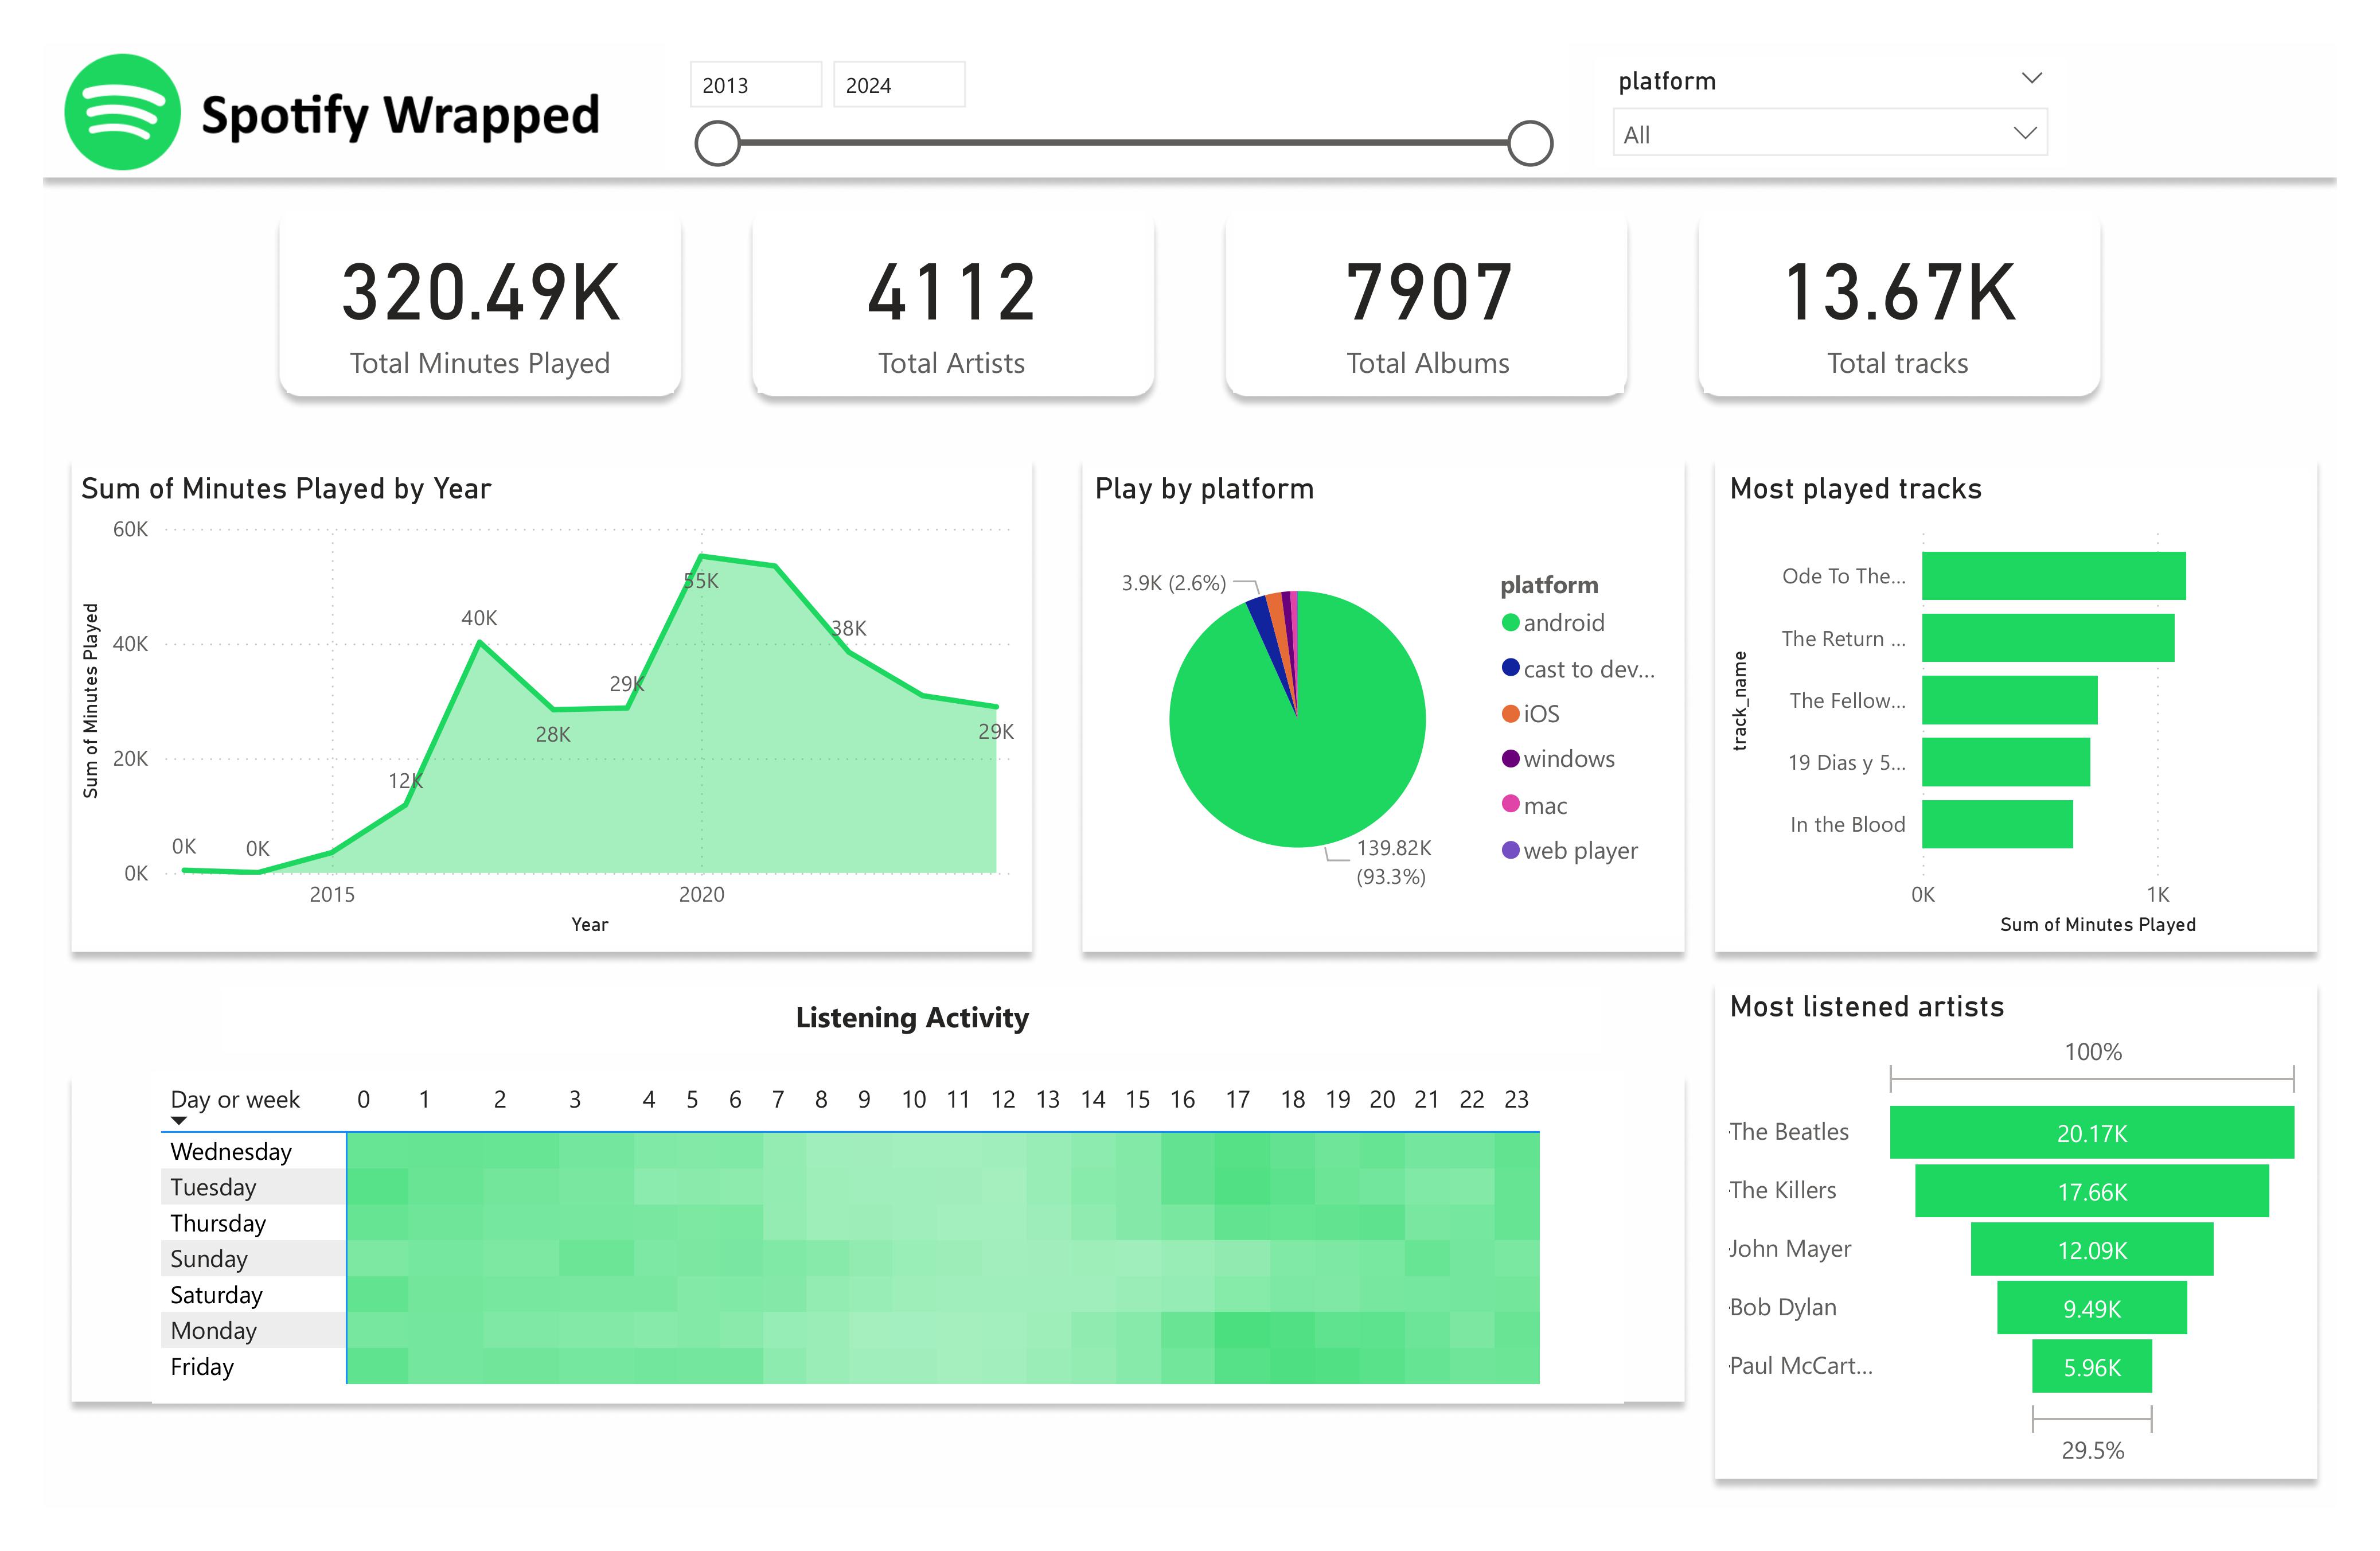Select The Beatles funnel bar
The height and width of the screenshot is (1551, 2380).
click(2091, 1133)
